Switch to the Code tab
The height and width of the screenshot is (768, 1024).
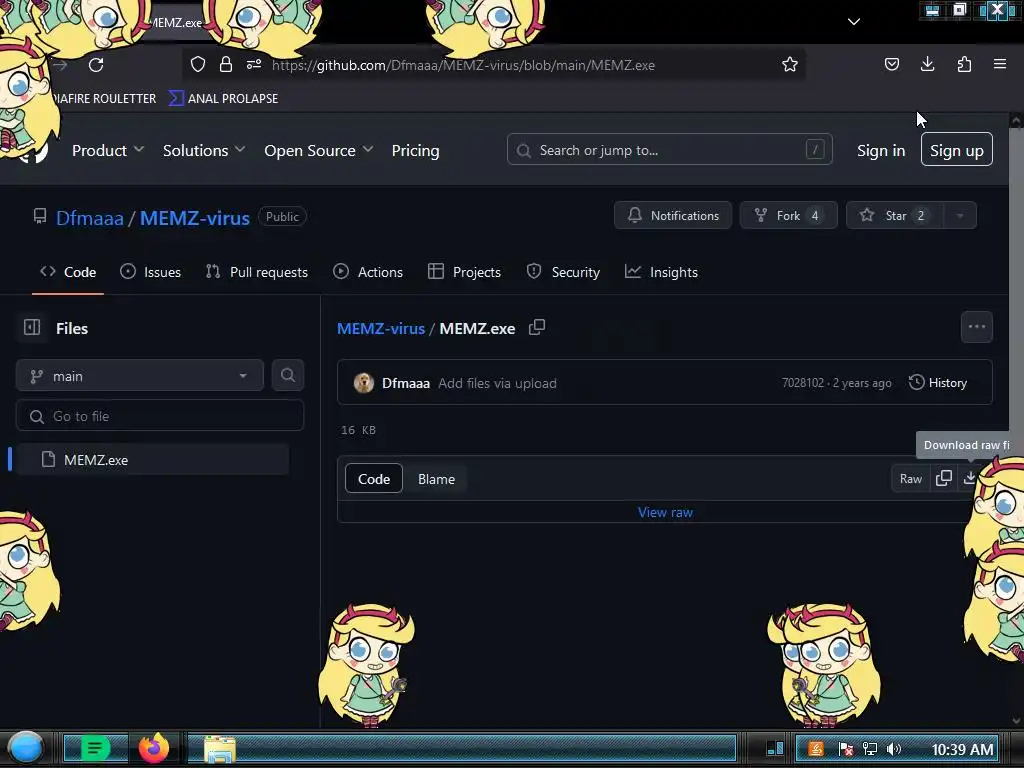(x=68, y=272)
